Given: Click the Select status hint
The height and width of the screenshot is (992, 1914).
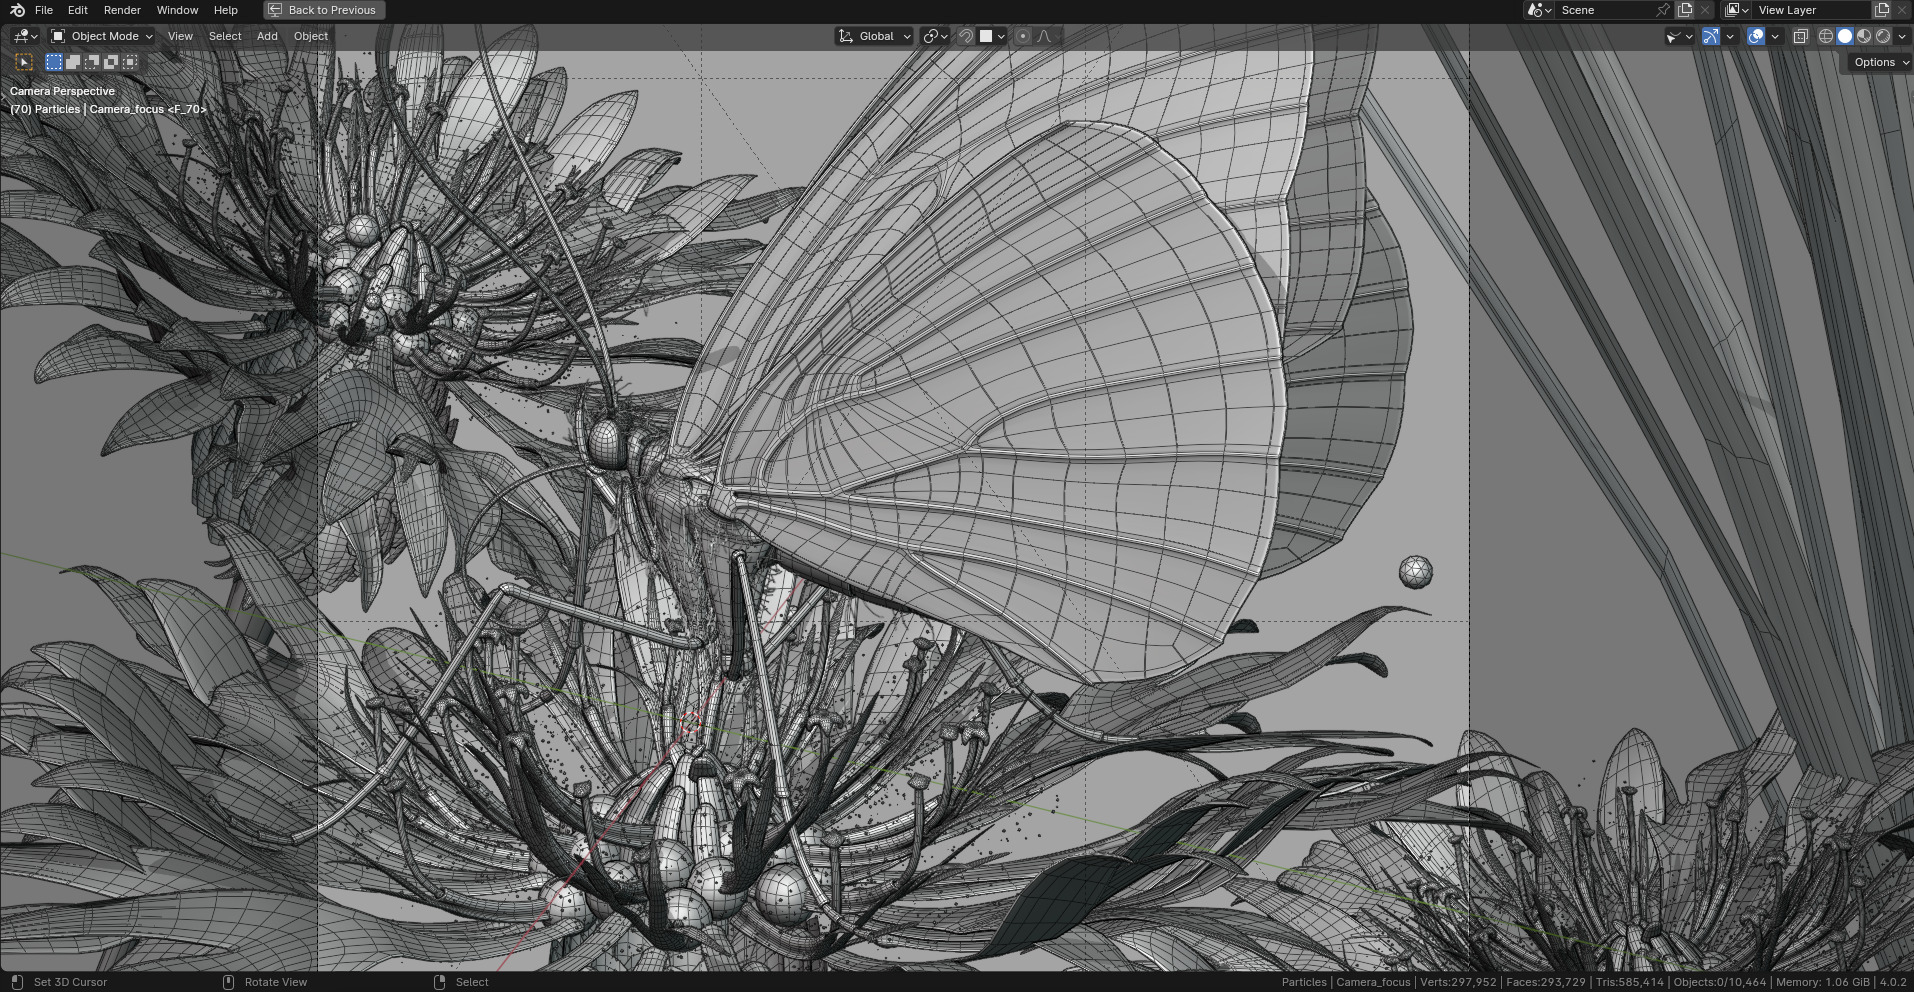Looking at the screenshot, I should (x=472, y=982).
